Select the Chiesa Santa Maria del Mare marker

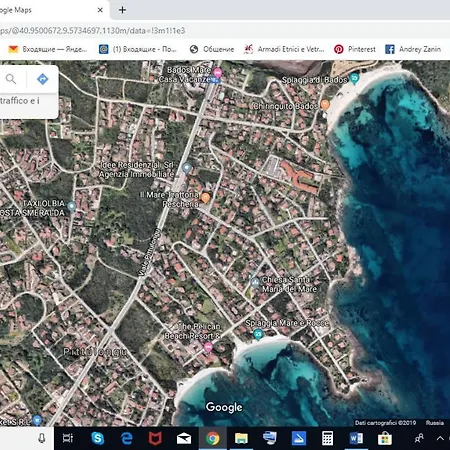coord(255,283)
